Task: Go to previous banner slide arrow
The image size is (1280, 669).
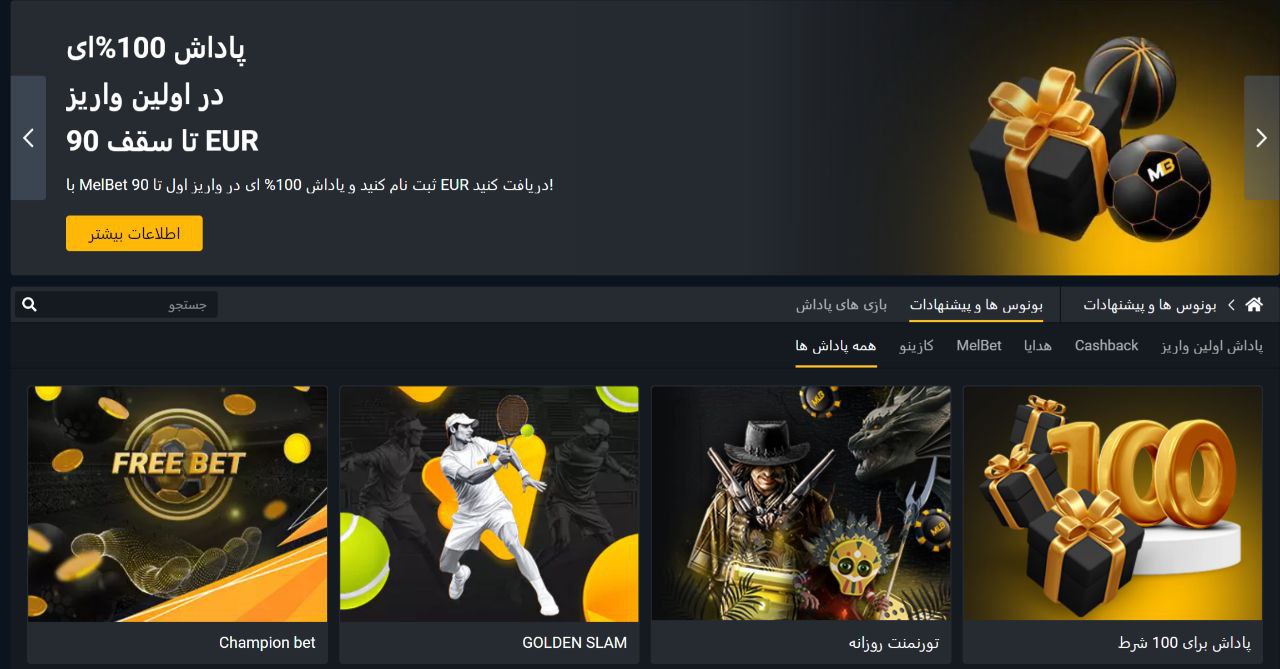Action: tap(28, 138)
